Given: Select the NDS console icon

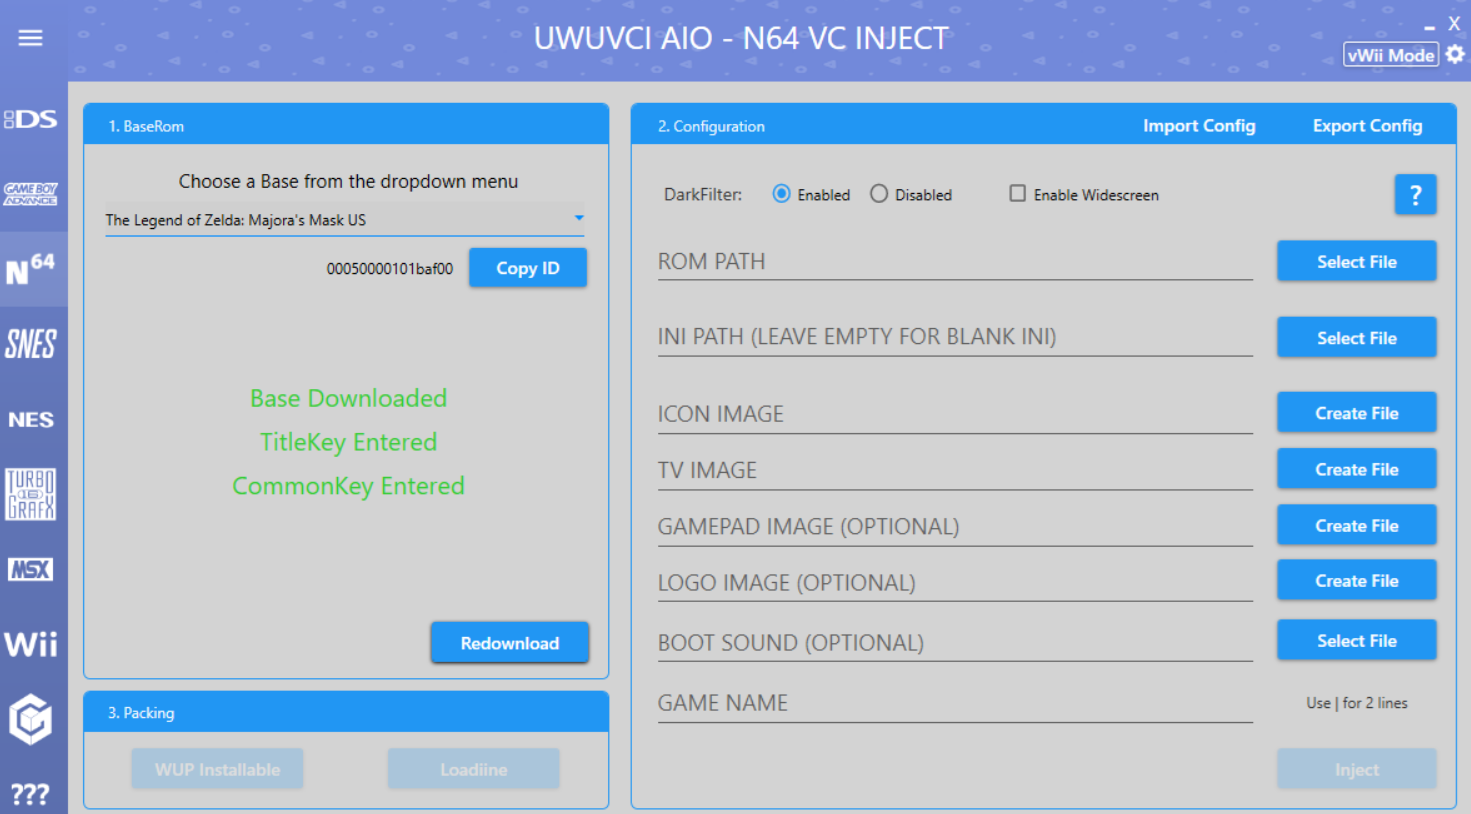Looking at the screenshot, I should point(31,119).
